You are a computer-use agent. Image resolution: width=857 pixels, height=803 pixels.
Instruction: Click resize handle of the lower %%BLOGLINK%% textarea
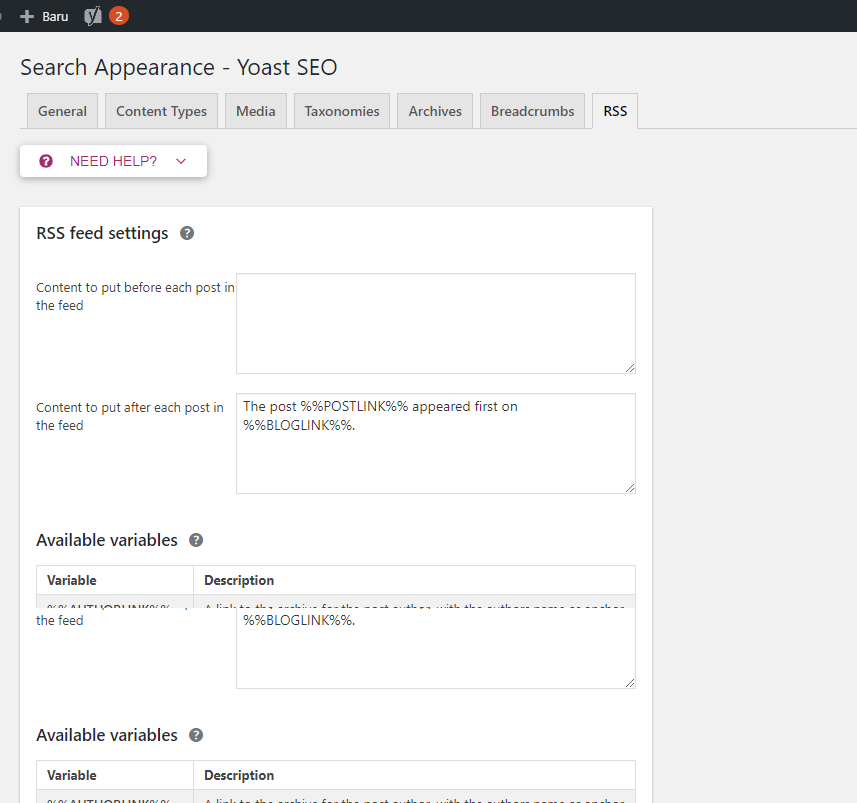coord(630,683)
